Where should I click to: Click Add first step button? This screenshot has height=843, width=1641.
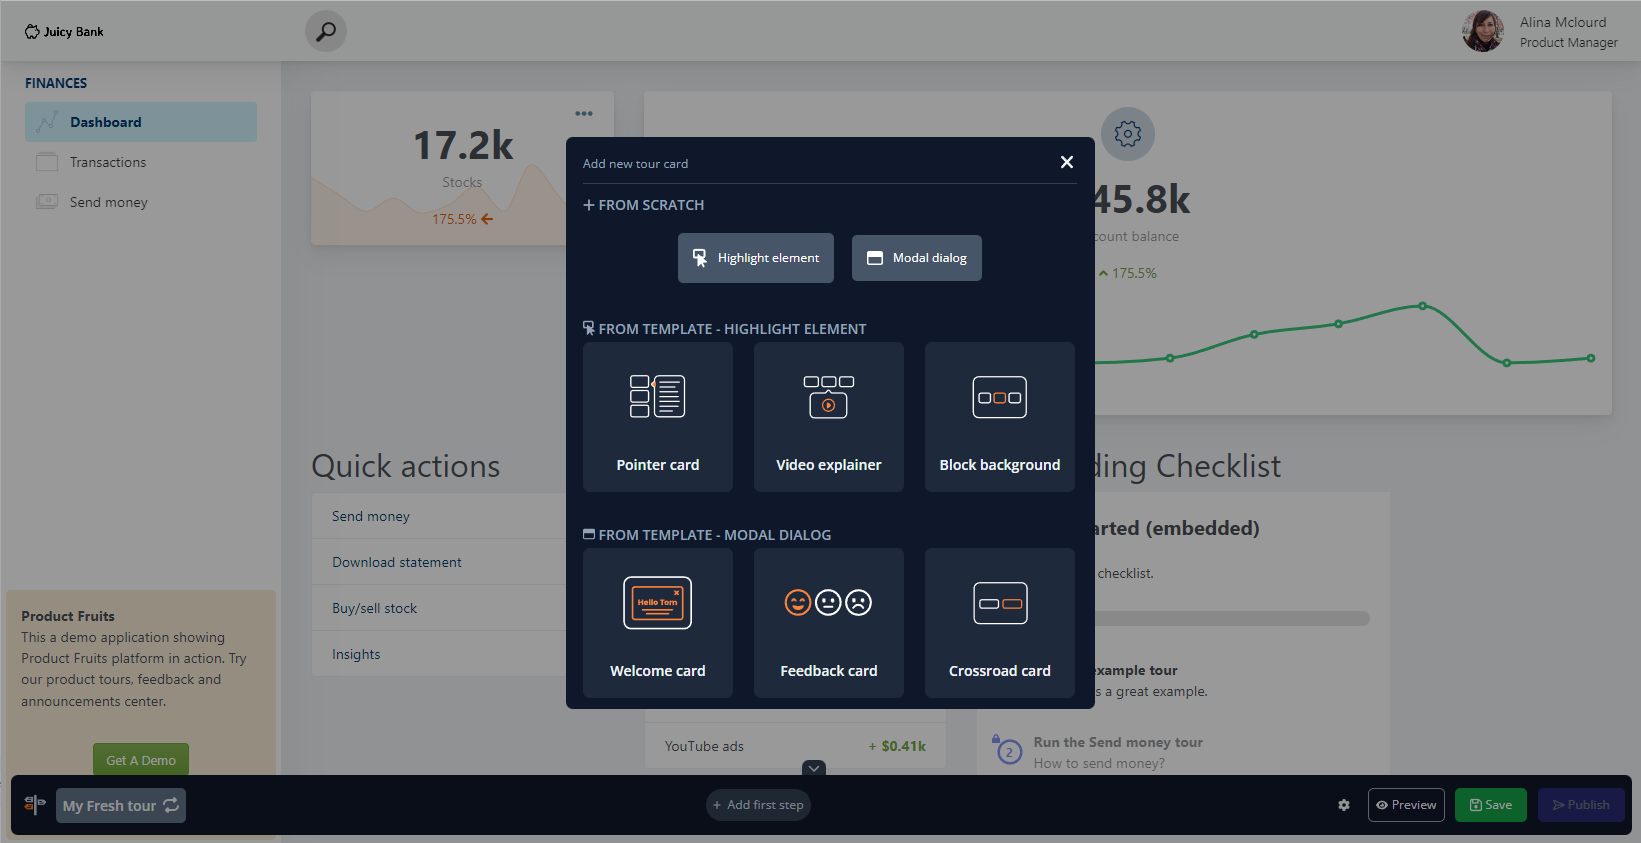pyautogui.click(x=758, y=805)
